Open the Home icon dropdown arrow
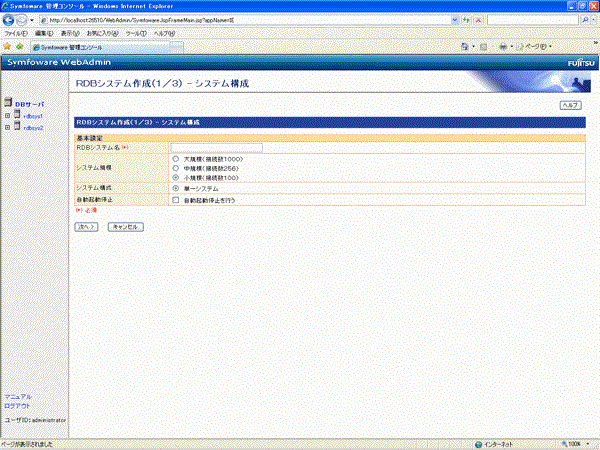Viewport: 600px width, 450px height. pyautogui.click(x=473, y=47)
